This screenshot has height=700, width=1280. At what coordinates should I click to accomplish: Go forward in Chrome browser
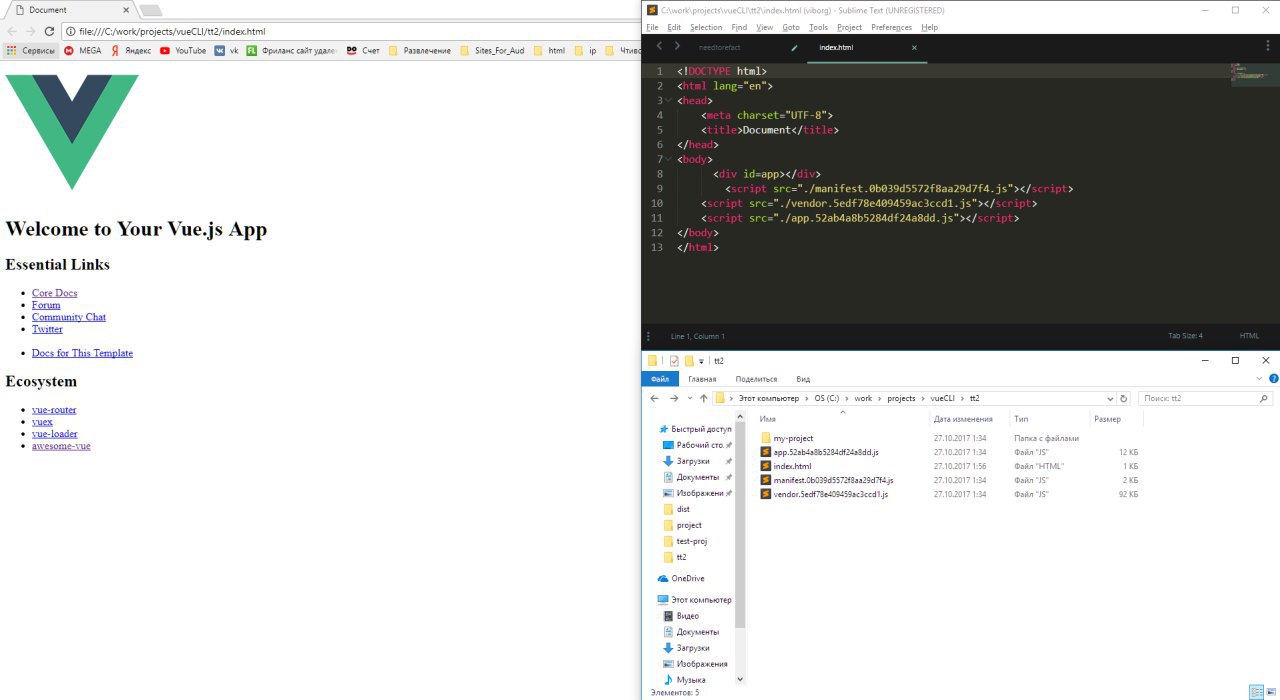coord(31,32)
